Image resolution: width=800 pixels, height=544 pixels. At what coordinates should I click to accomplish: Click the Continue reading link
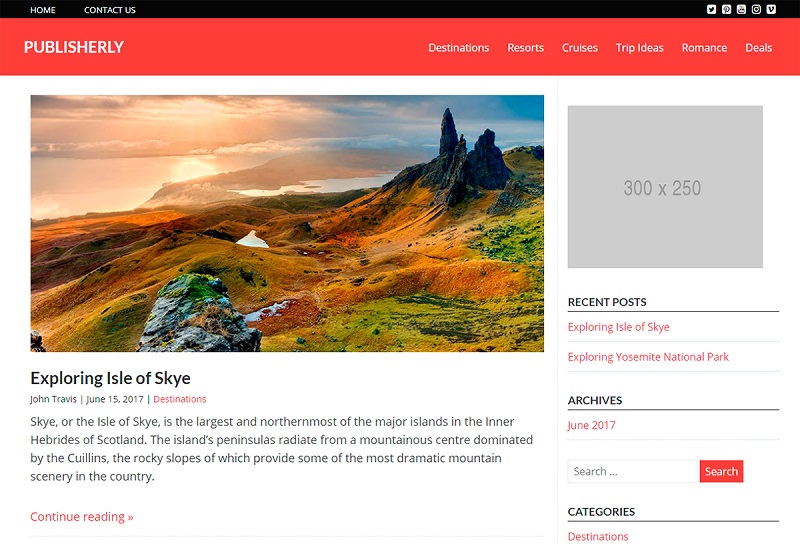(x=82, y=516)
